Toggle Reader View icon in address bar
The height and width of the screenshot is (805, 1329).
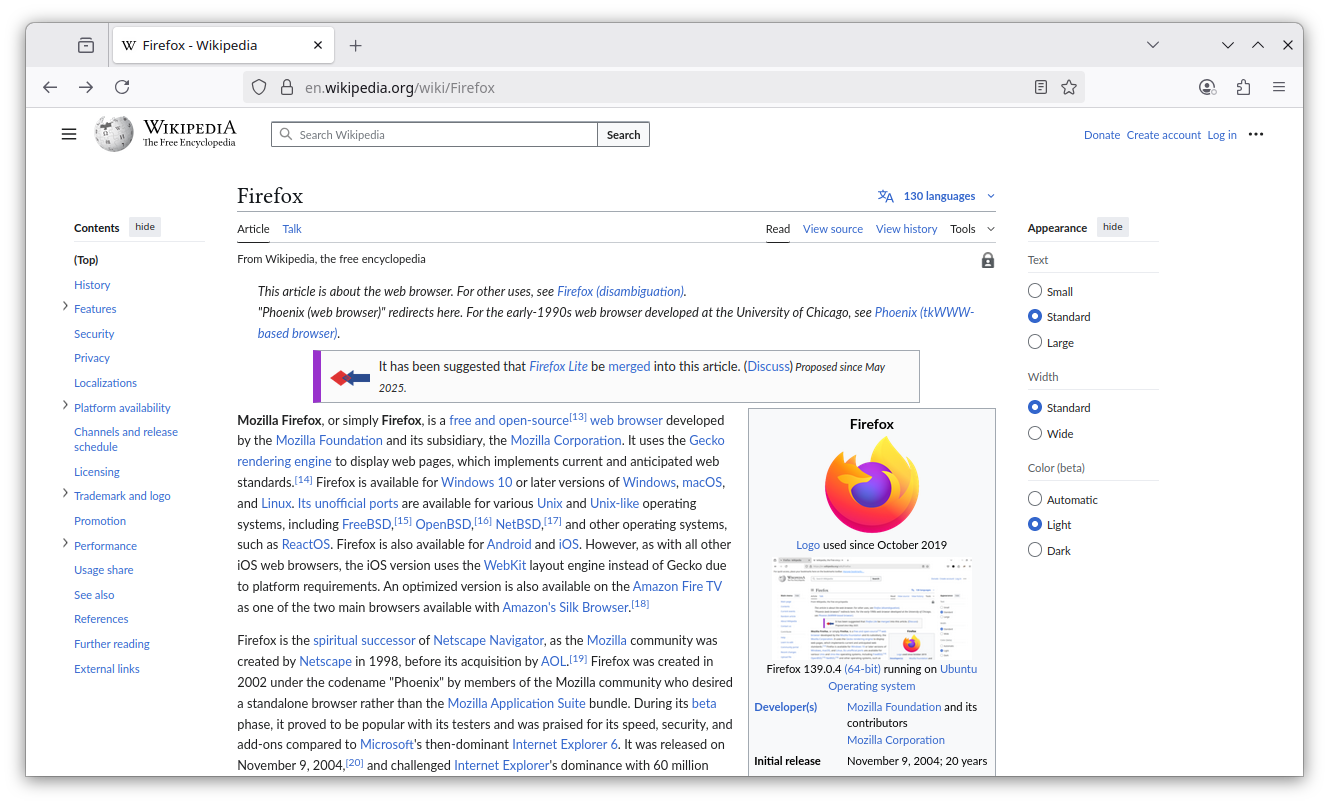1041,87
